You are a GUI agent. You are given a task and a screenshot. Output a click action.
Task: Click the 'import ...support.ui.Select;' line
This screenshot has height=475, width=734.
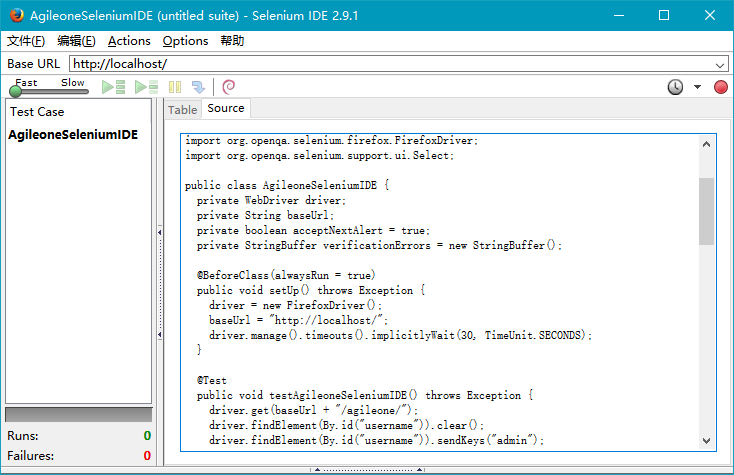click(x=319, y=155)
